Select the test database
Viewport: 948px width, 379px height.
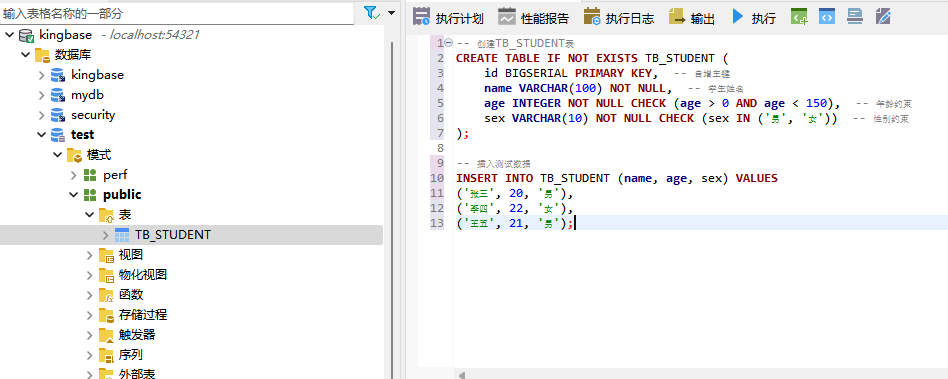pos(83,135)
